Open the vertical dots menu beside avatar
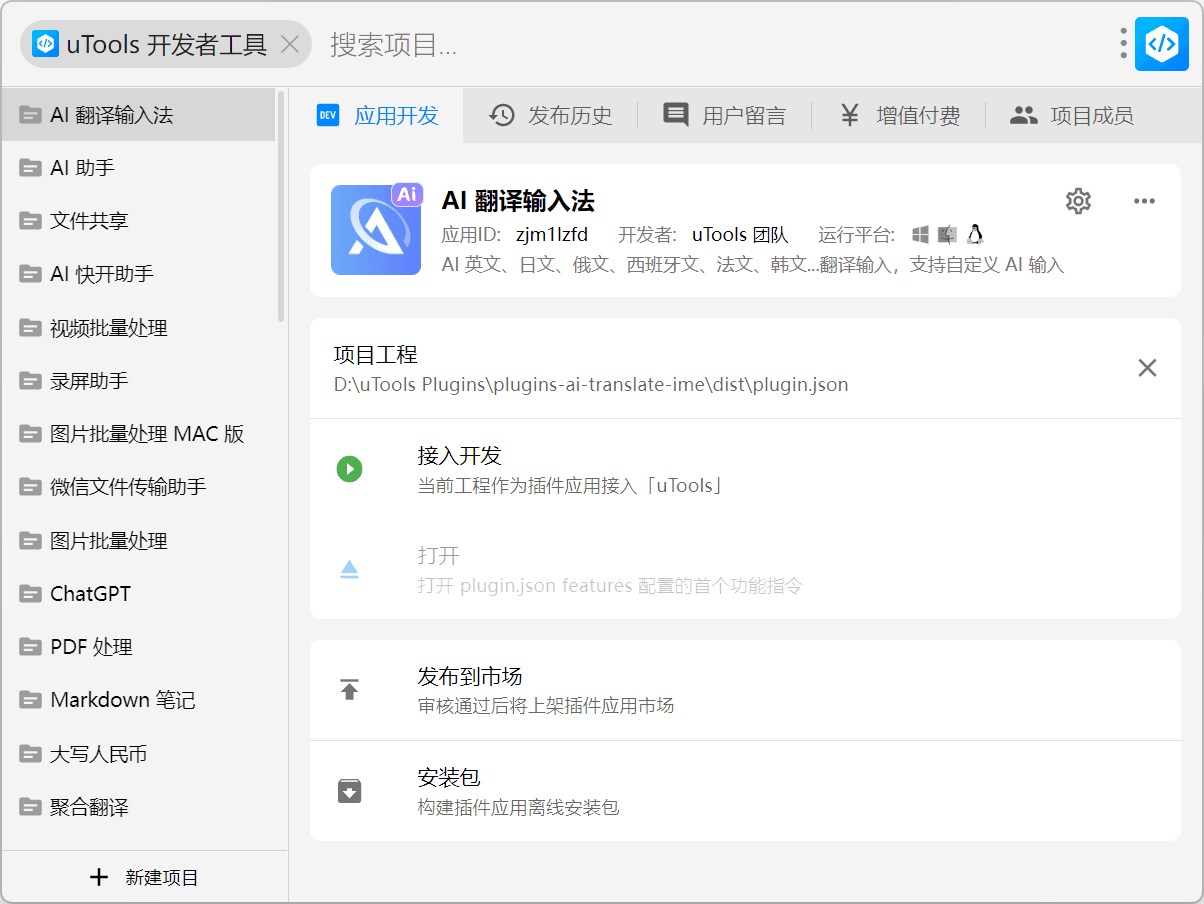Image resolution: width=1204 pixels, height=904 pixels. 1124,44
